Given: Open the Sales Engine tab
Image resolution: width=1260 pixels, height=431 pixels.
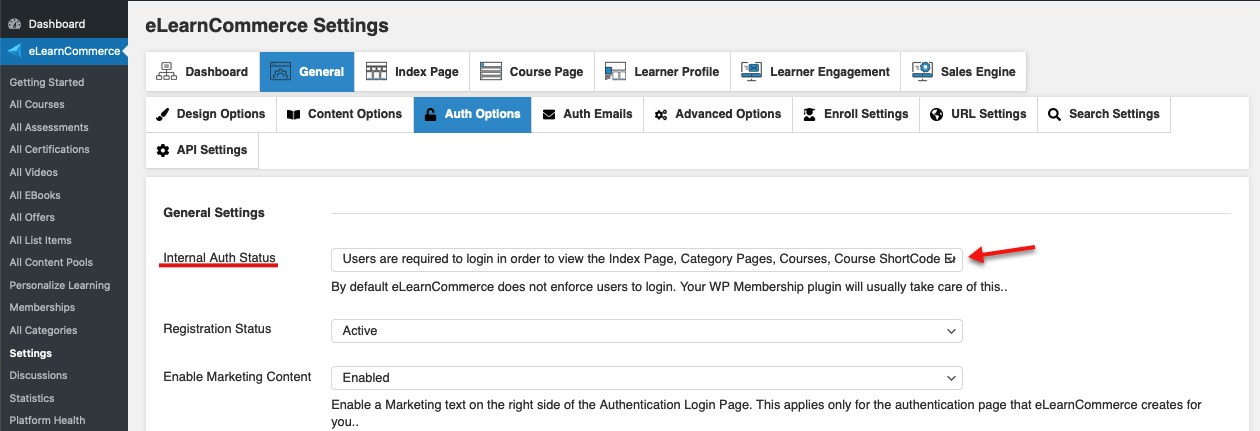Looking at the screenshot, I should tap(963, 72).
